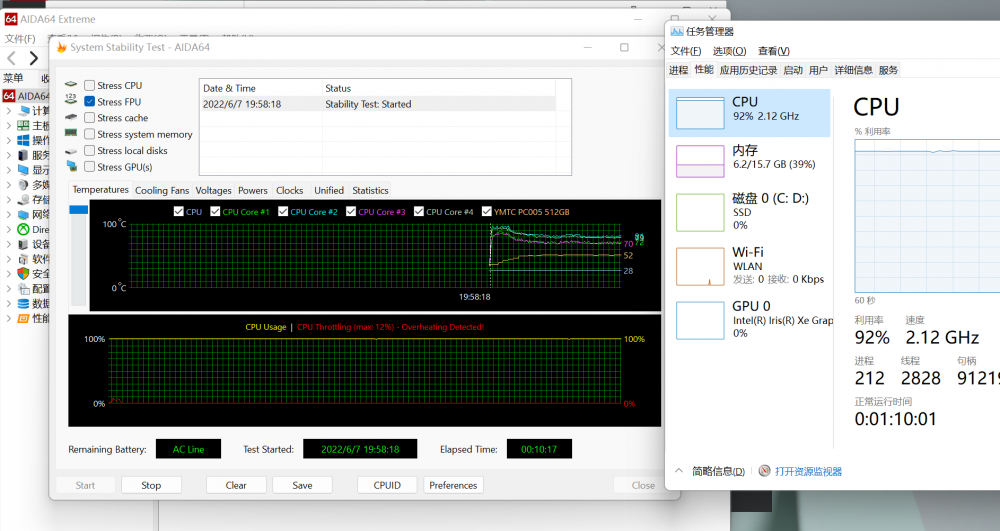The image size is (1000, 531).
Task: Switch to Task Manager 进程 tab
Action: coord(679,70)
